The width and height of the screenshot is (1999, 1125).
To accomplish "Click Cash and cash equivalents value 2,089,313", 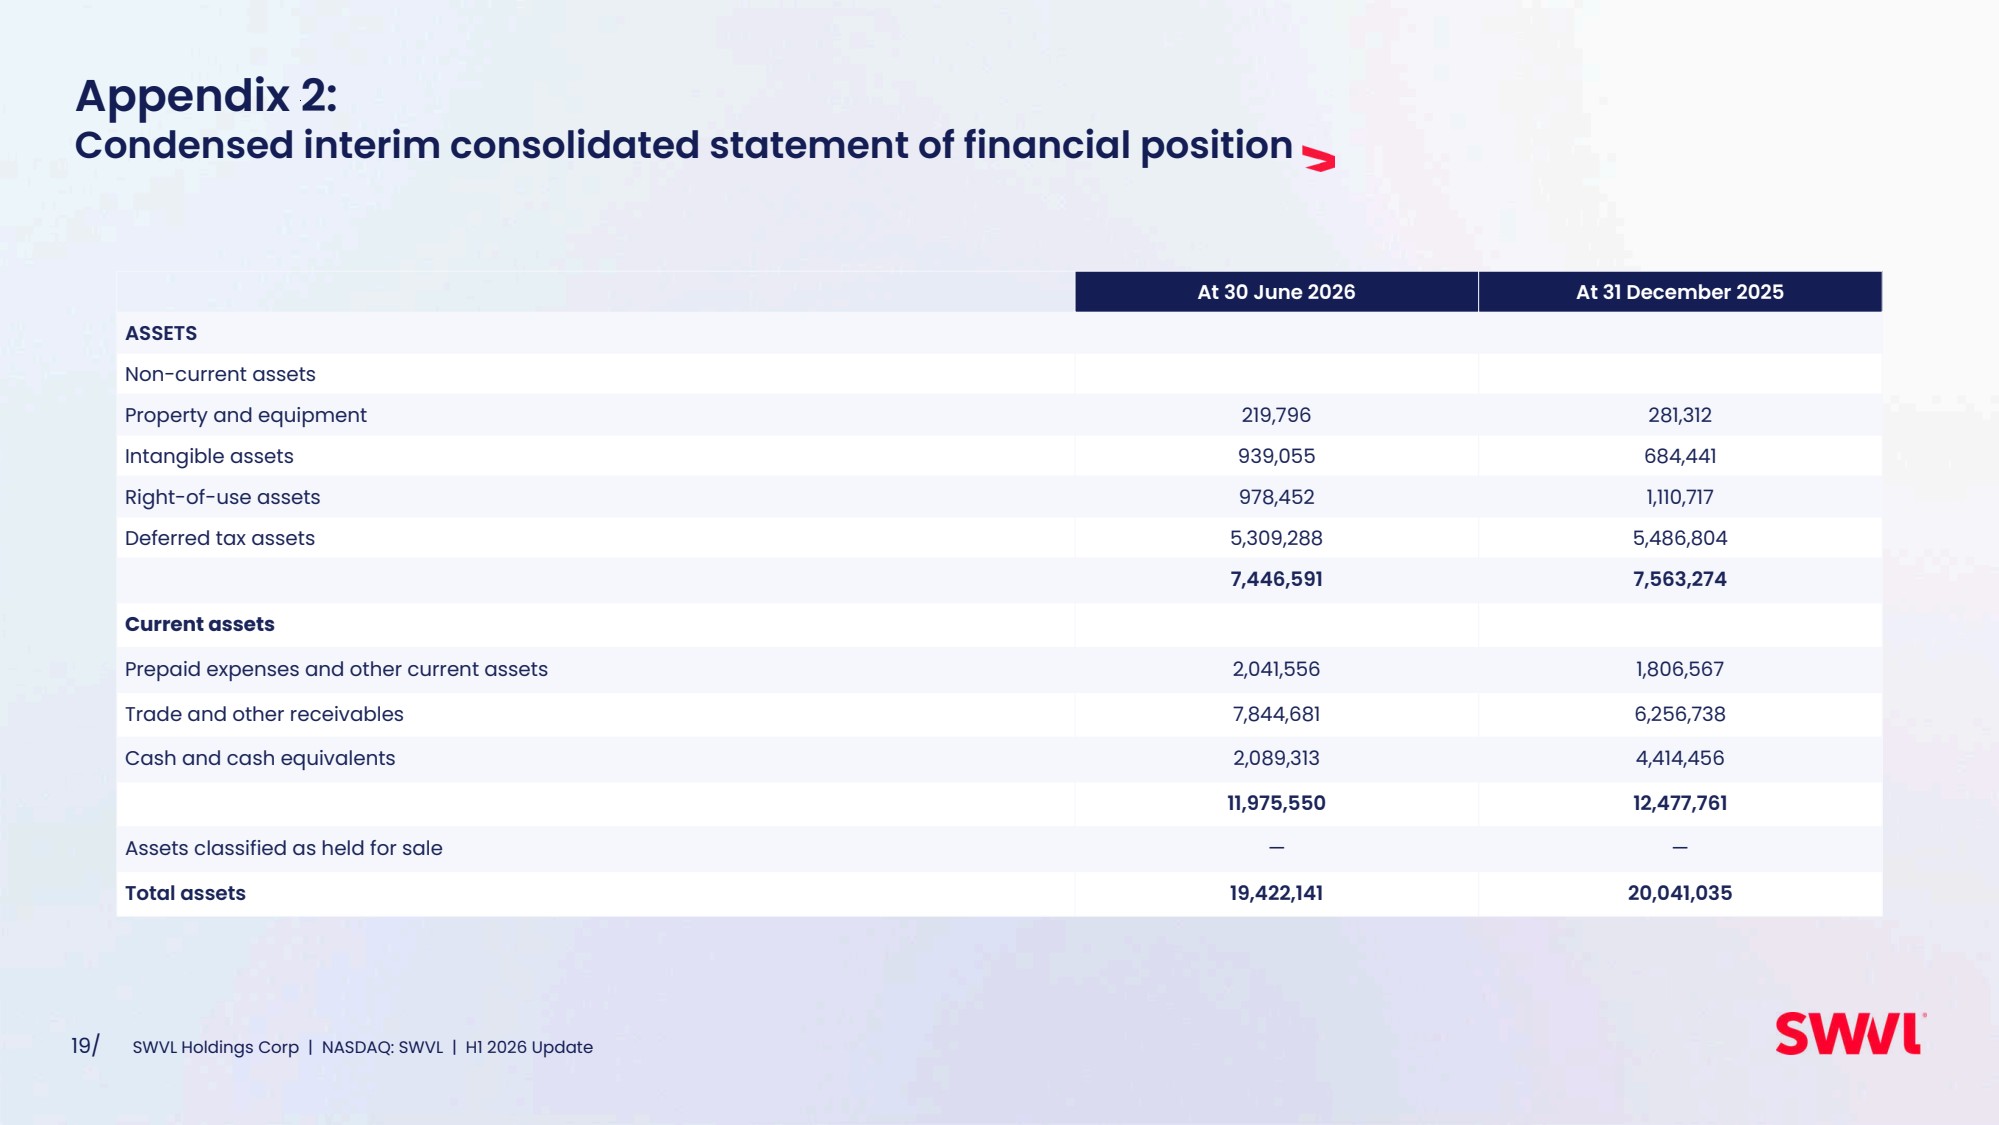I will [1276, 758].
